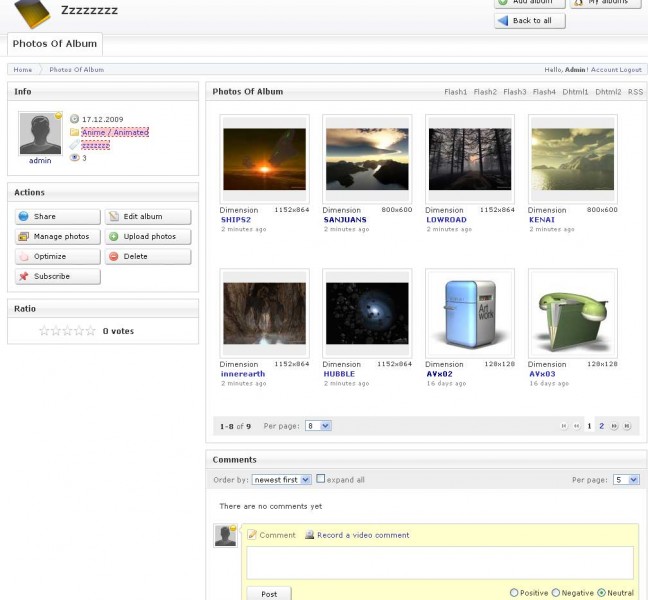Click the Comment pencil icon
Viewport: 648px width, 600px height.
pos(252,535)
